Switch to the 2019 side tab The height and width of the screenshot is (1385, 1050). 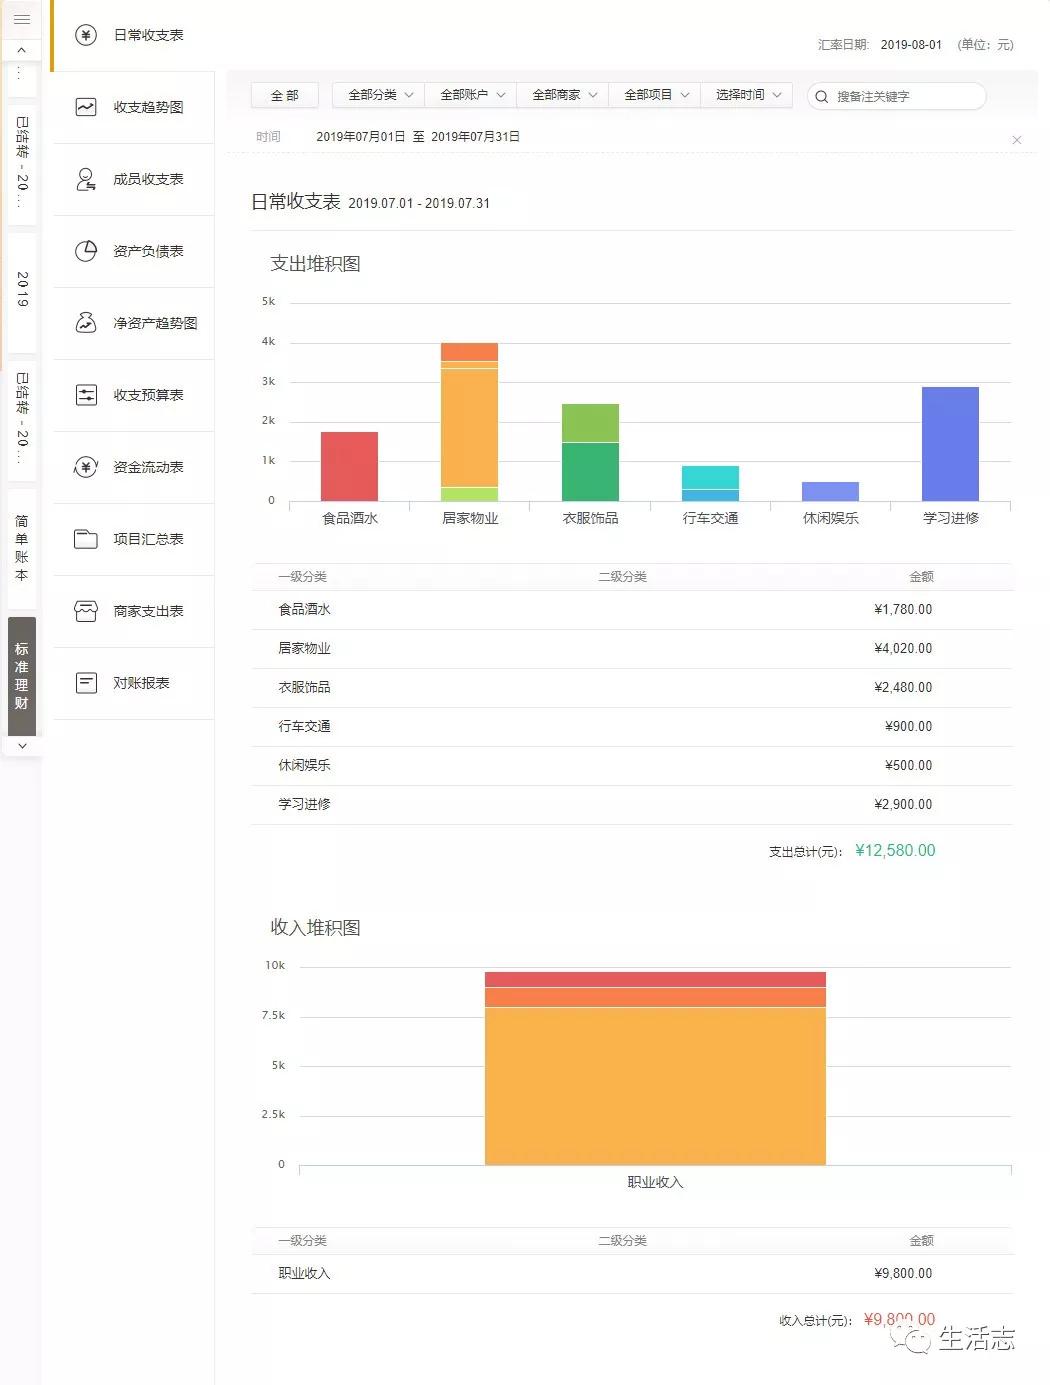point(21,290)
